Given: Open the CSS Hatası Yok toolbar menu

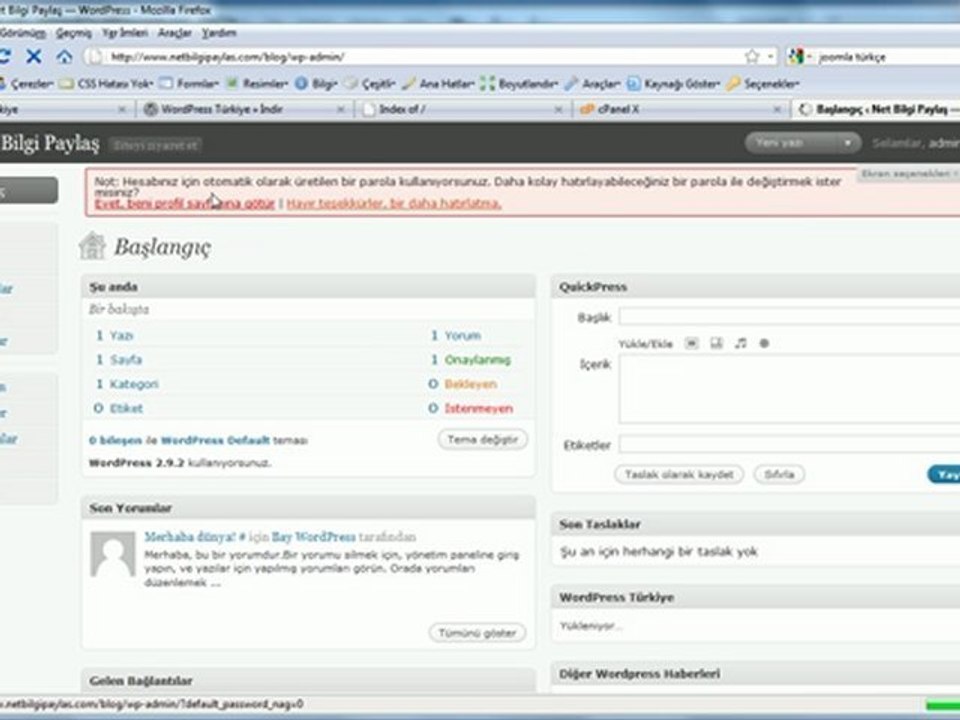Looking at the screenshot, I should (107, 83).
